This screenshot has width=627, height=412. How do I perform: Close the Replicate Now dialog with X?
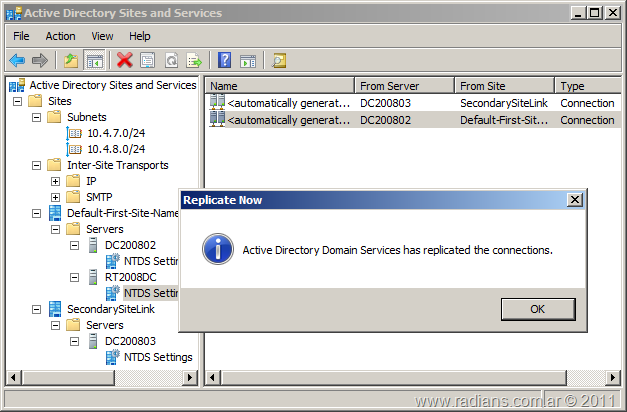(574, 200)
